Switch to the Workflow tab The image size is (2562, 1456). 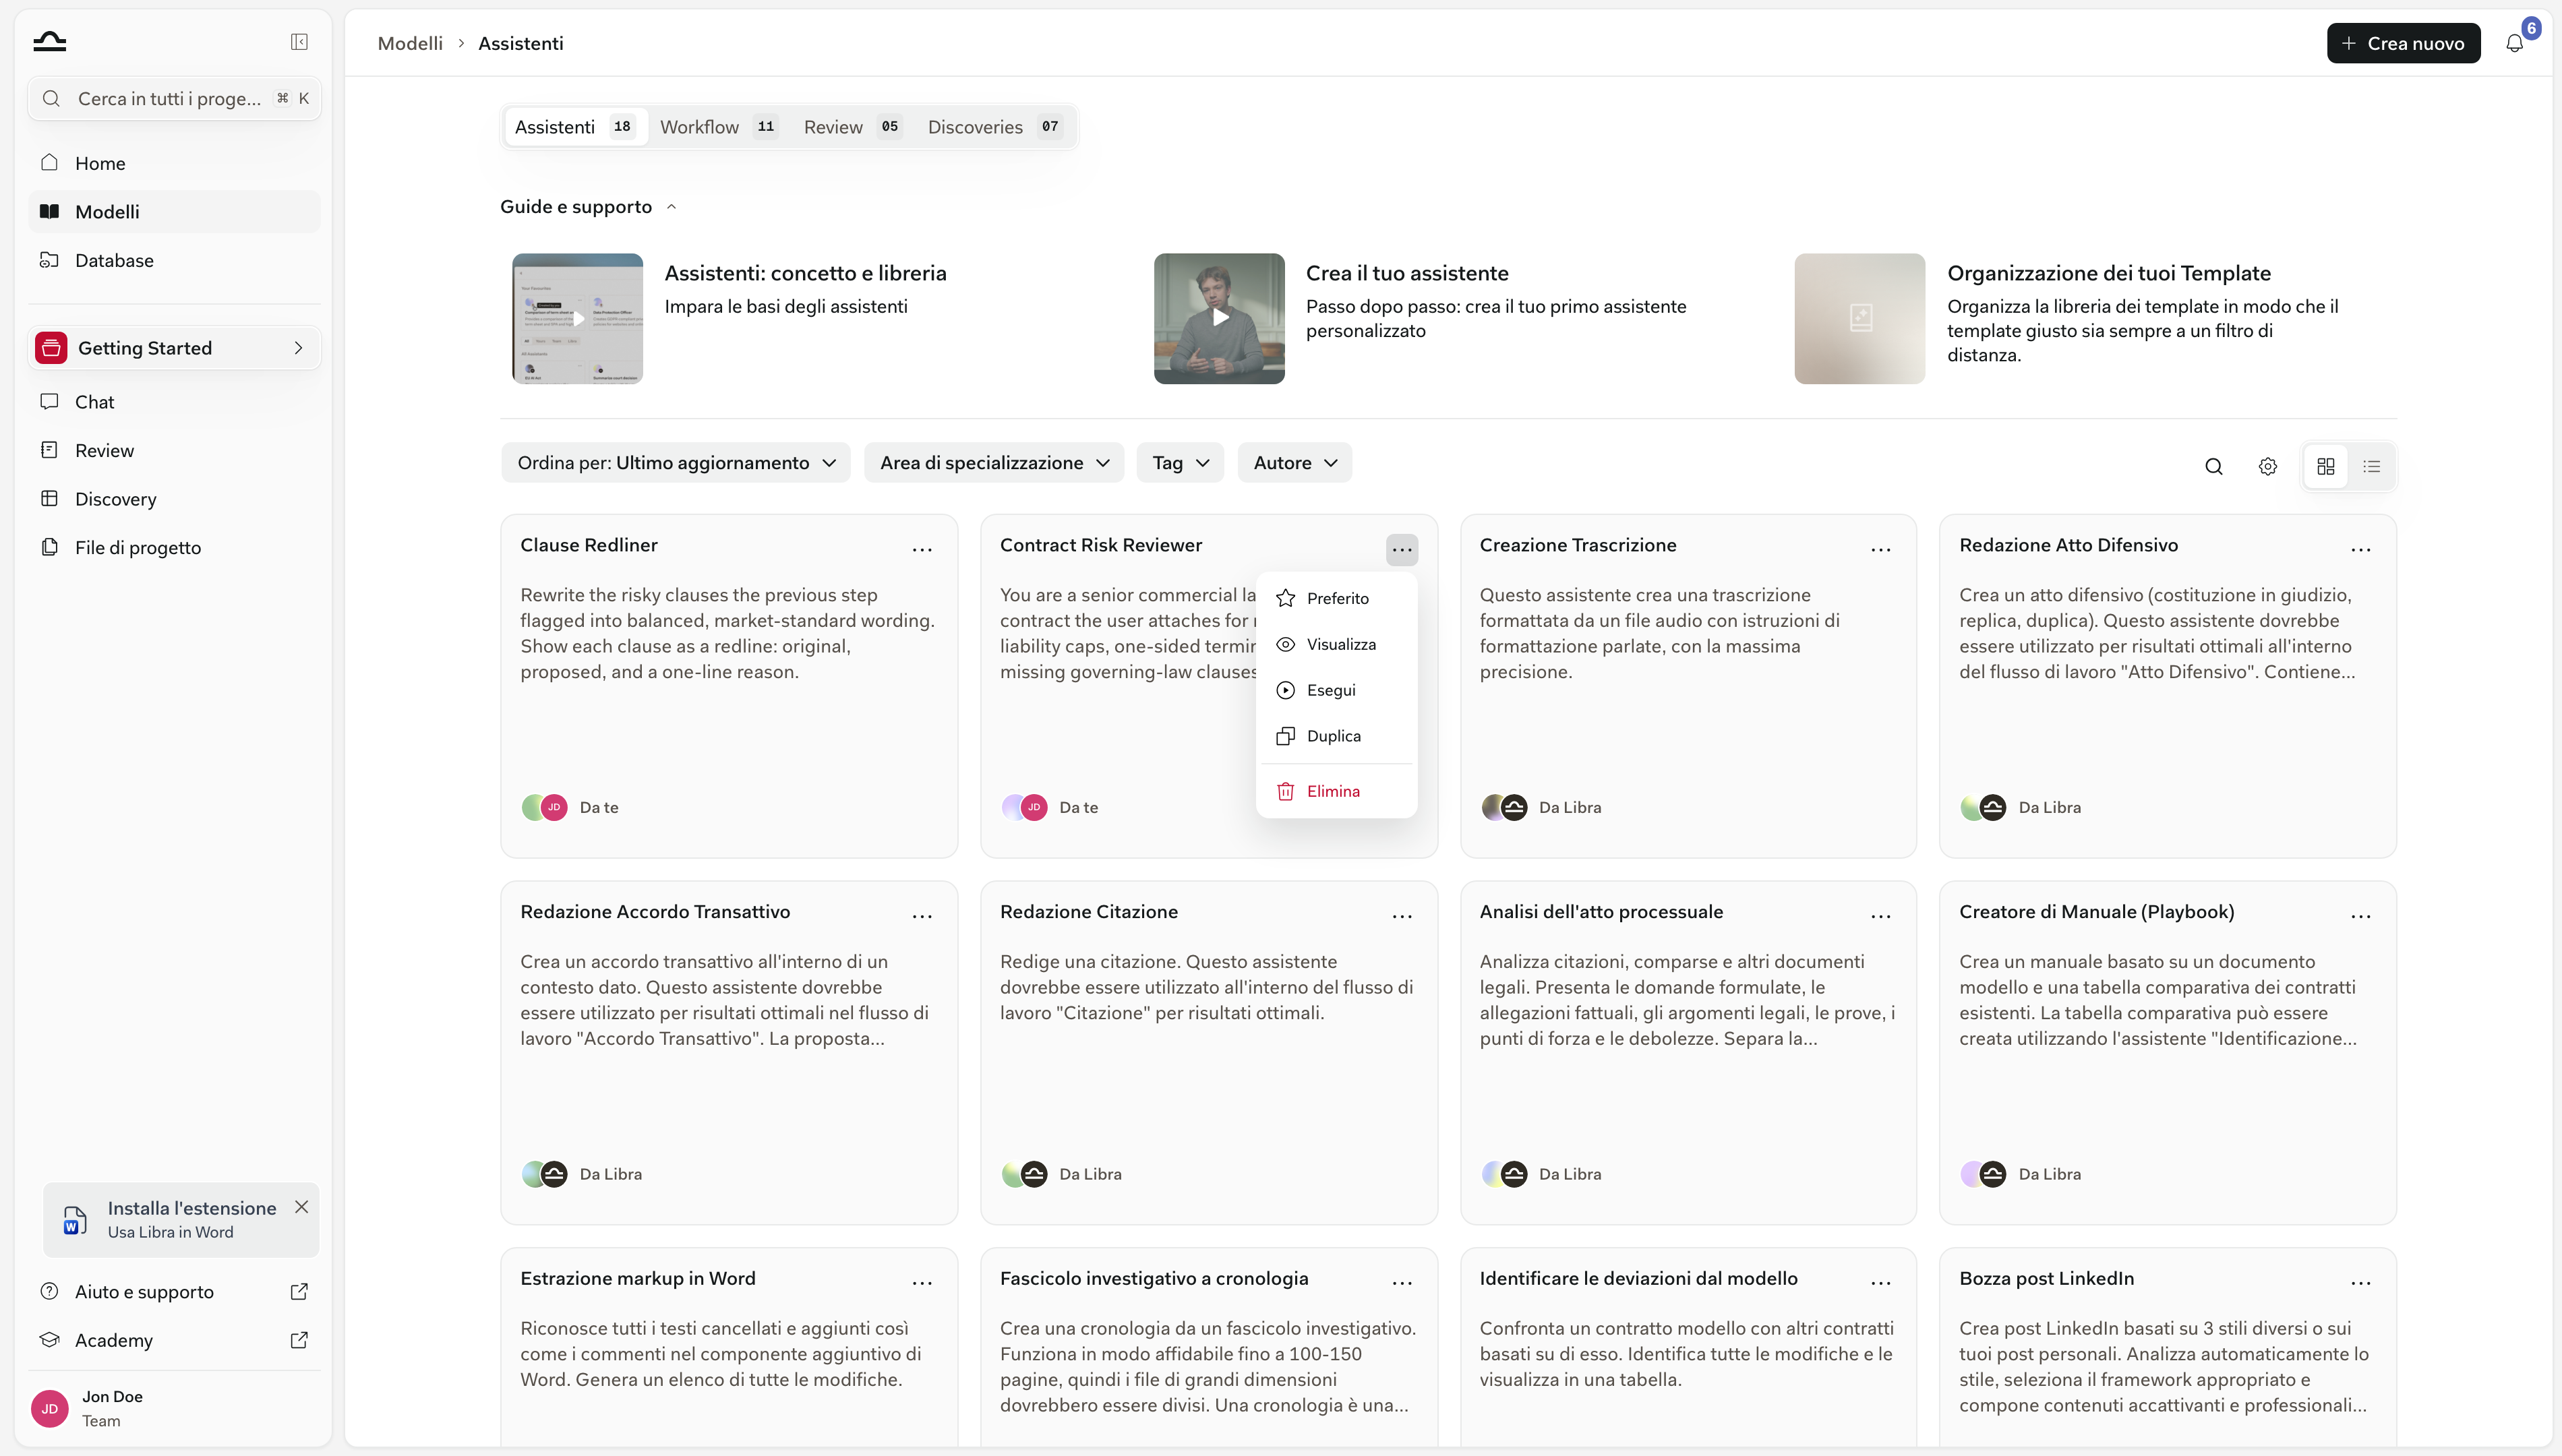tap(718, 127)
